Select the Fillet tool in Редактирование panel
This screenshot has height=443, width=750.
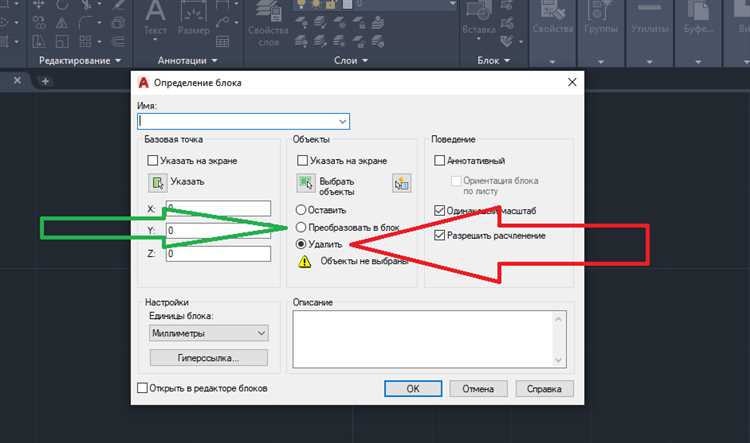point(86,22)
